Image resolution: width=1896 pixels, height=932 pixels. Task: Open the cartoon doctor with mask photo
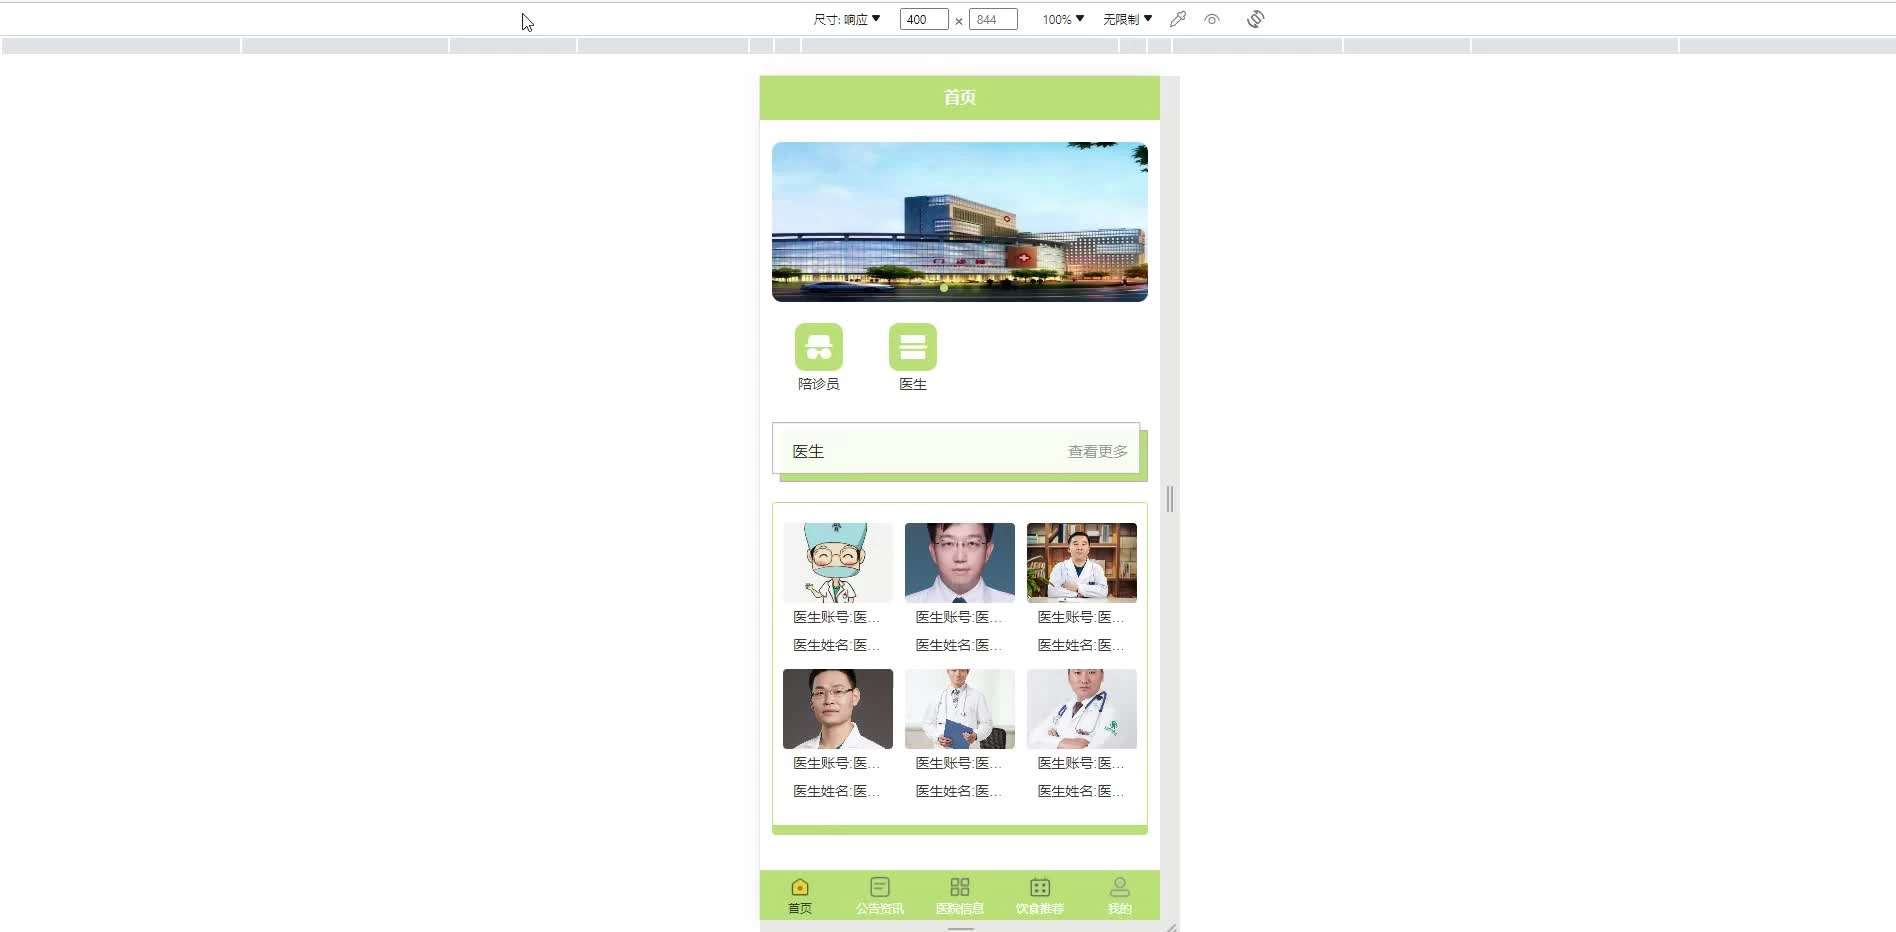[838, 562]
